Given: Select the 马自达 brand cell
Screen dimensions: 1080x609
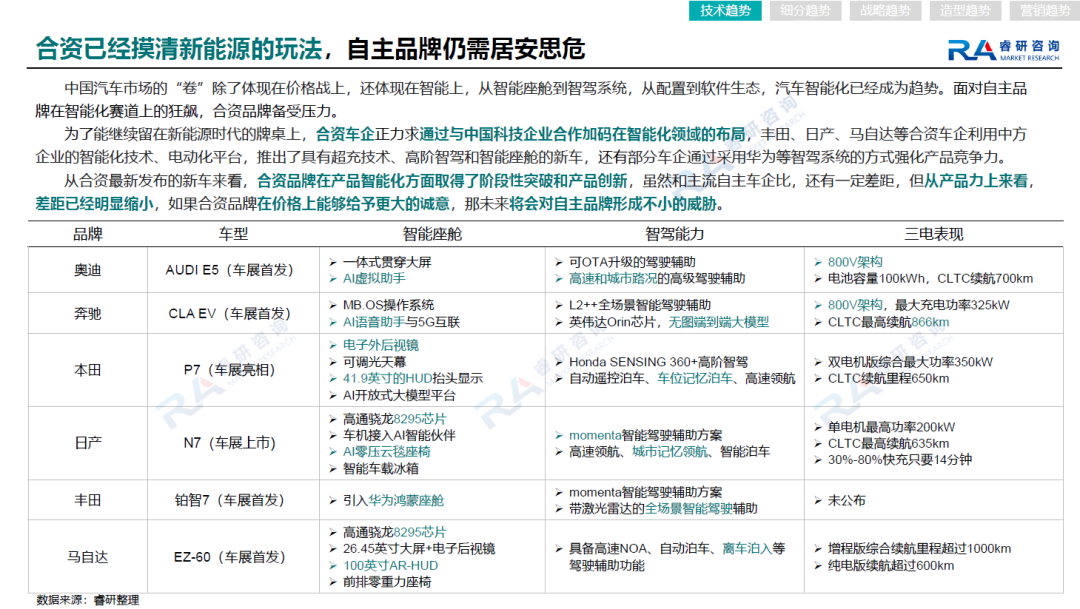Looking at the screenshot, I should pyautogui.click(x=87, y=557).
